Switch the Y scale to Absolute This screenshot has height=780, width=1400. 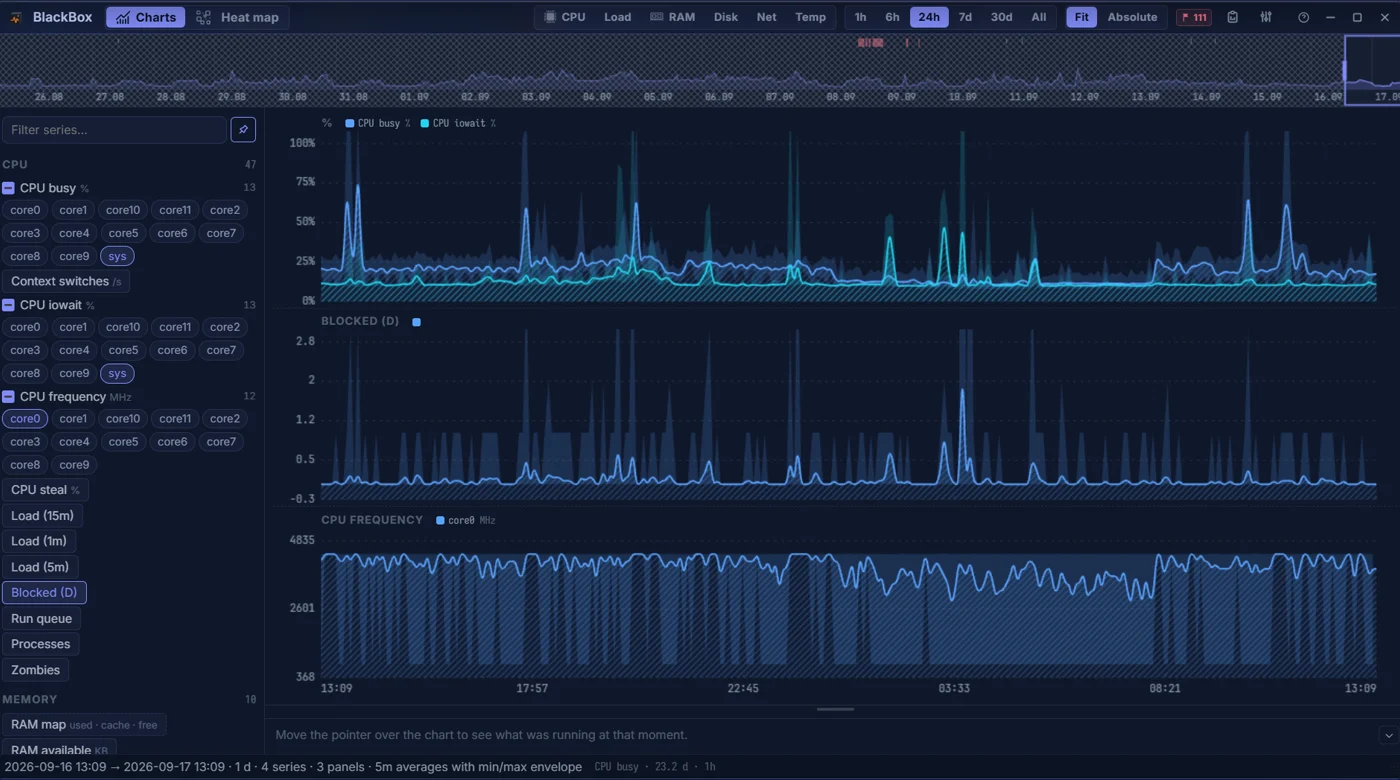point(1132,17)
